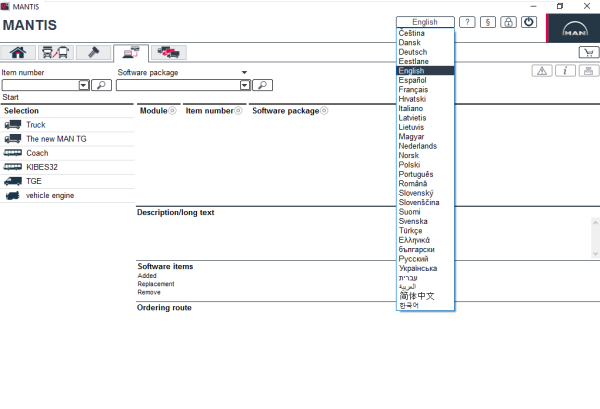Click description scrollbar up arrow
The height and width of the screenshot is (409, 600).
(595, 222)
